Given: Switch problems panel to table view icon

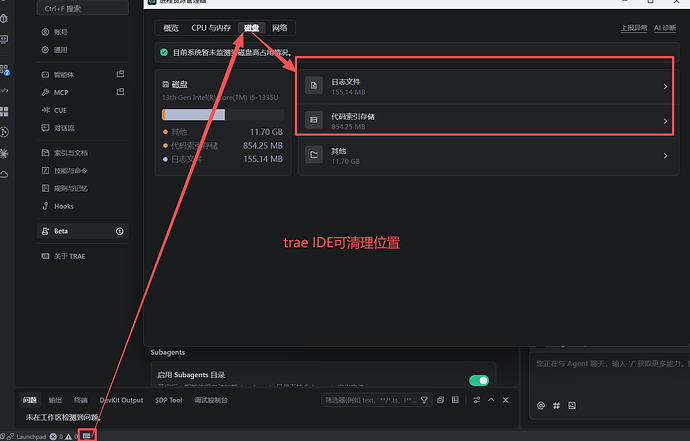Looking at the screenshot, I should coord(455,400).
